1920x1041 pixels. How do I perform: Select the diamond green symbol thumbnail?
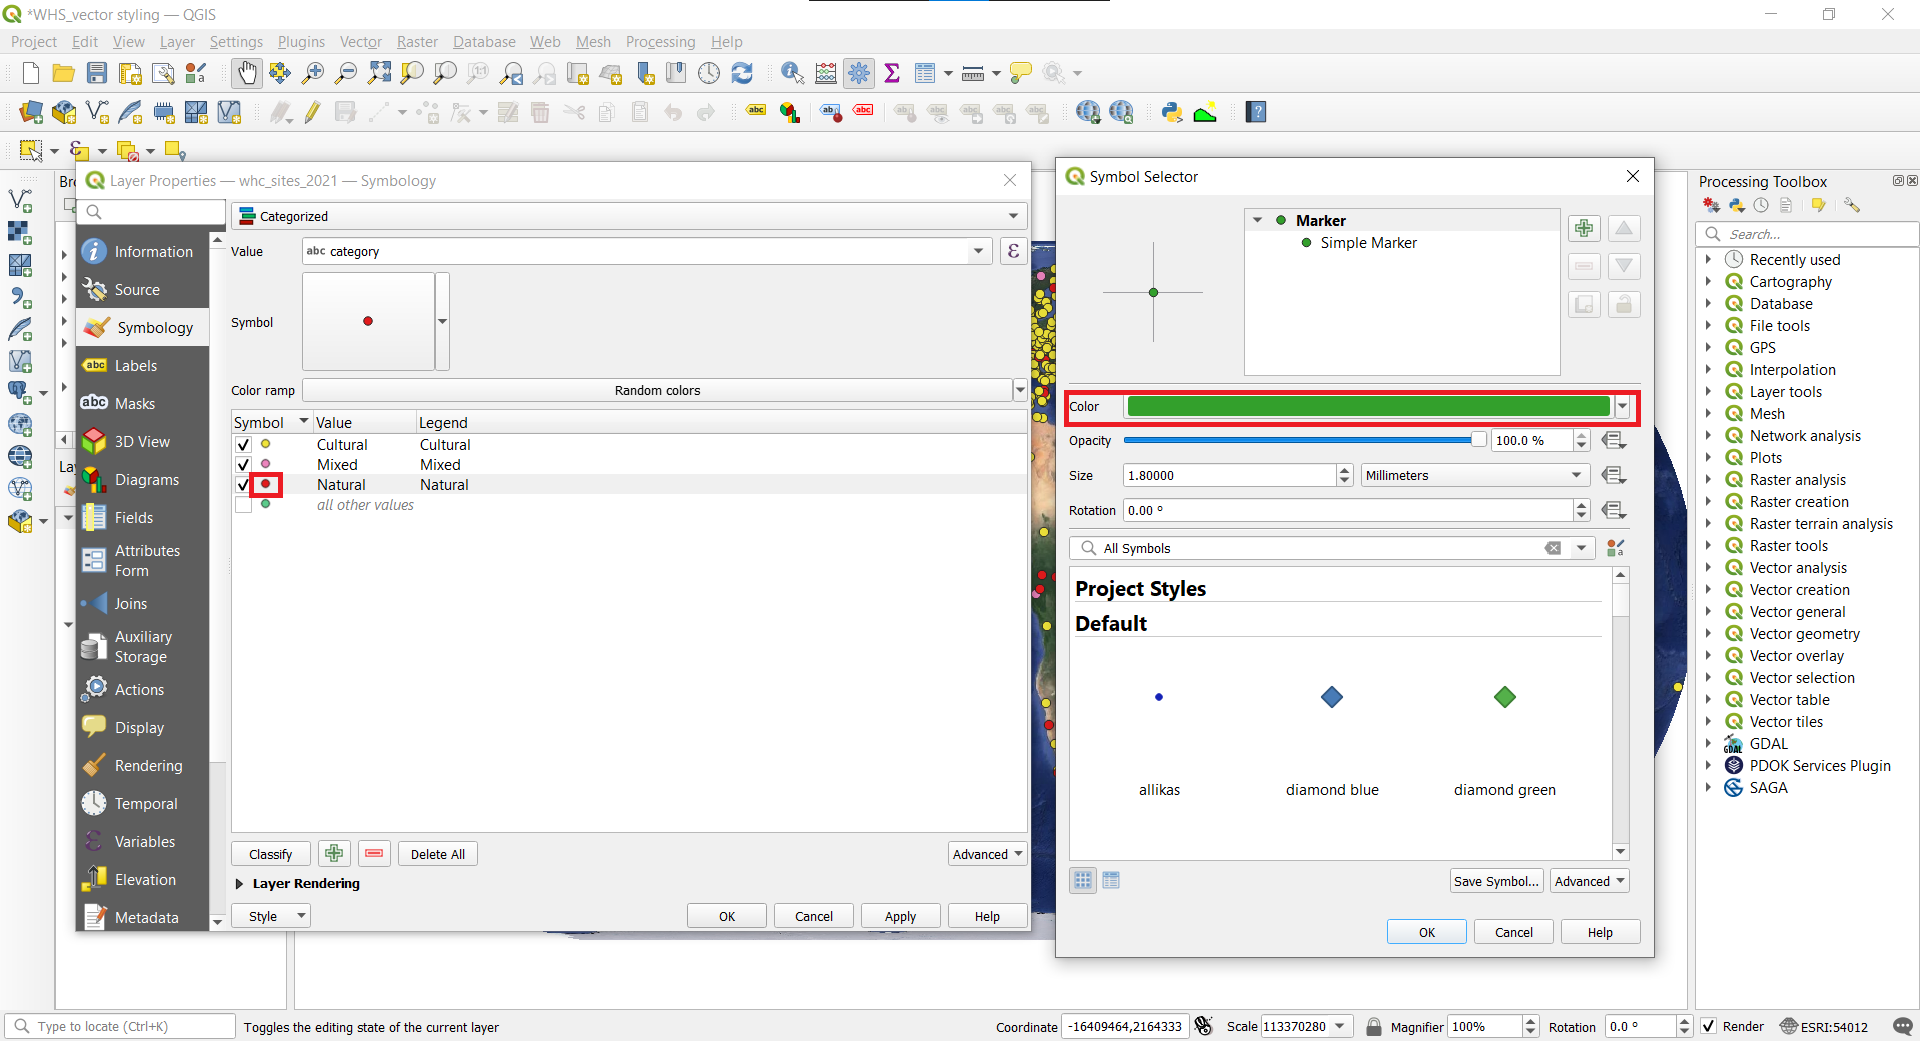click(1505, 697)
